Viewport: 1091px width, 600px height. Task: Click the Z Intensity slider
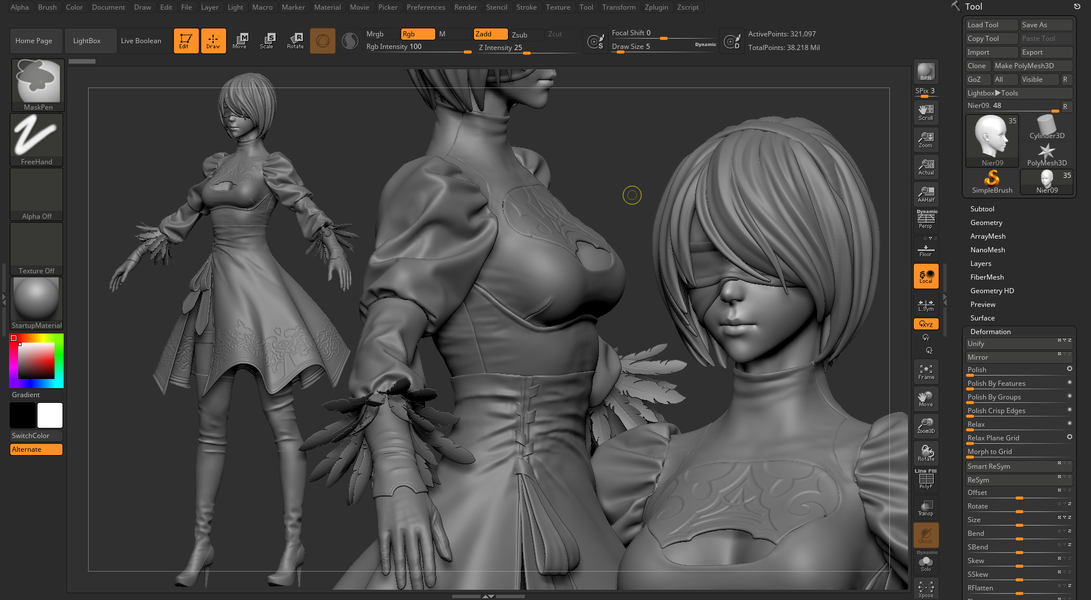pyautogui.click(x=527, y=47)
